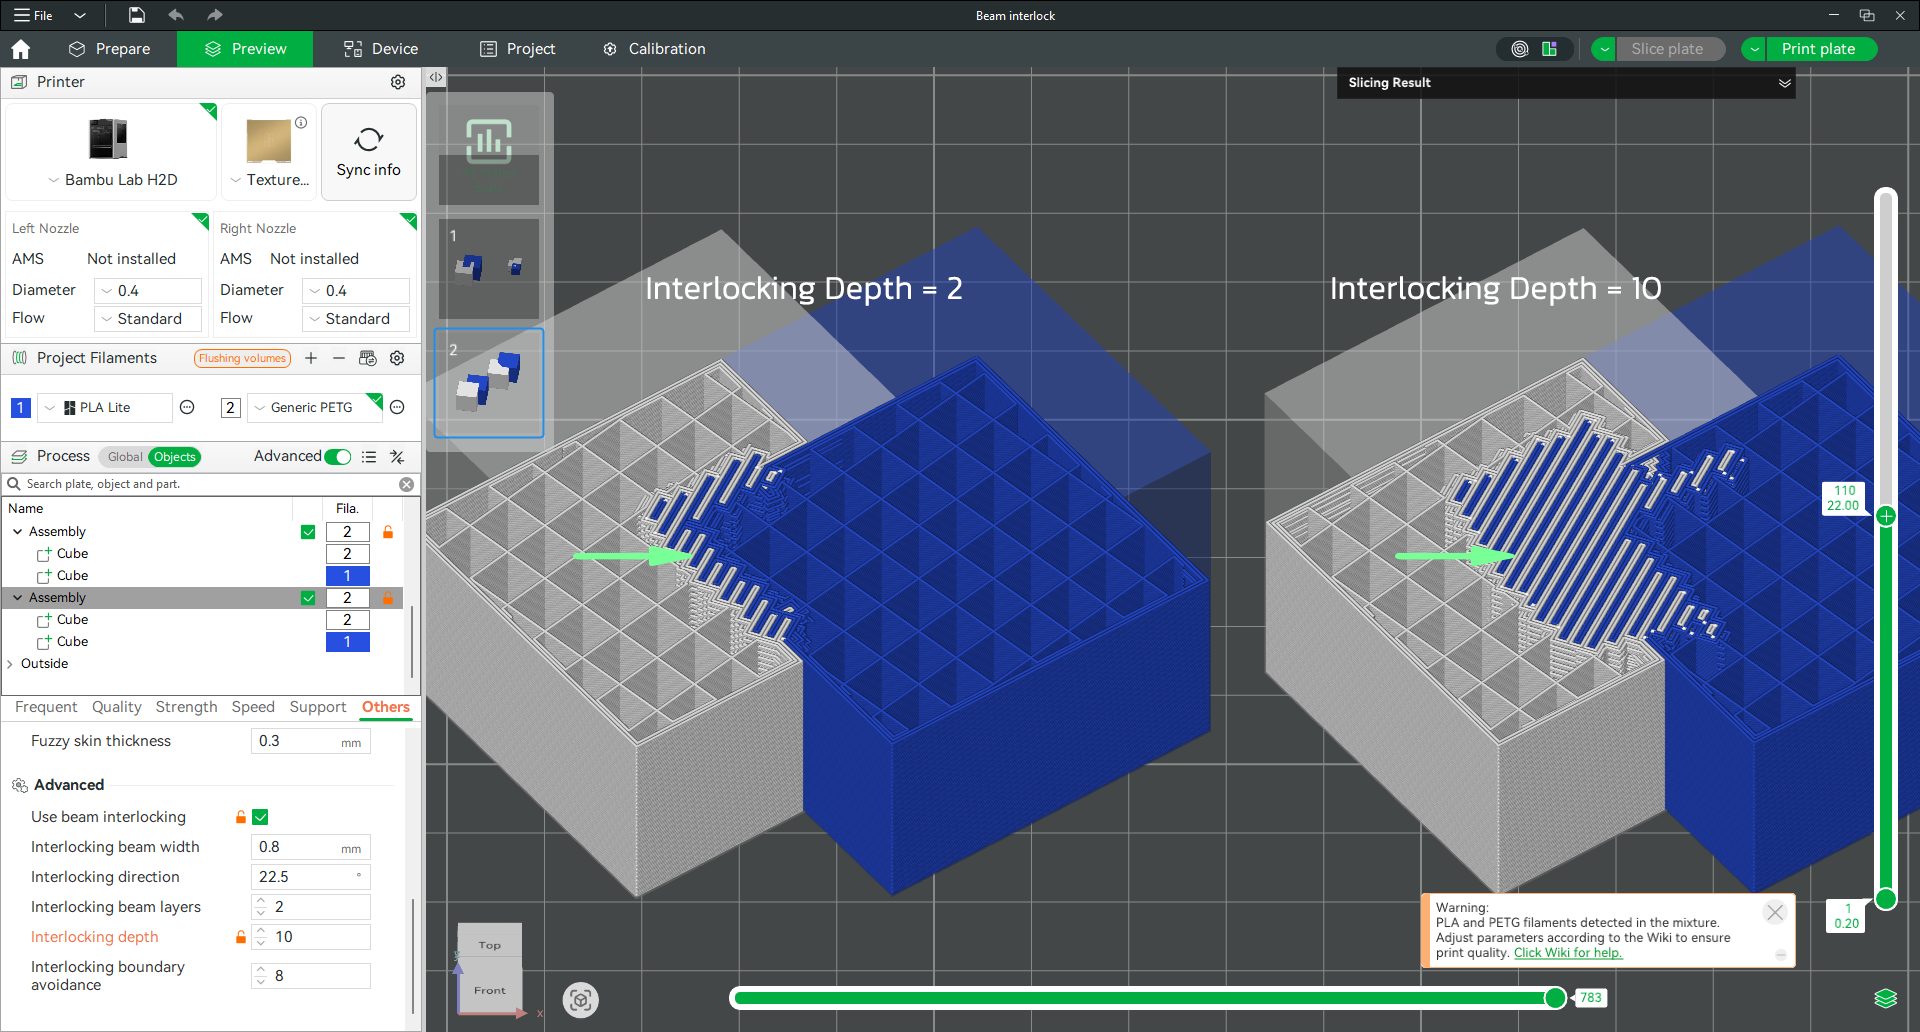Switch to the Prepare tab
Viewport: 1920px width, 1032px height.
point(110,49)
